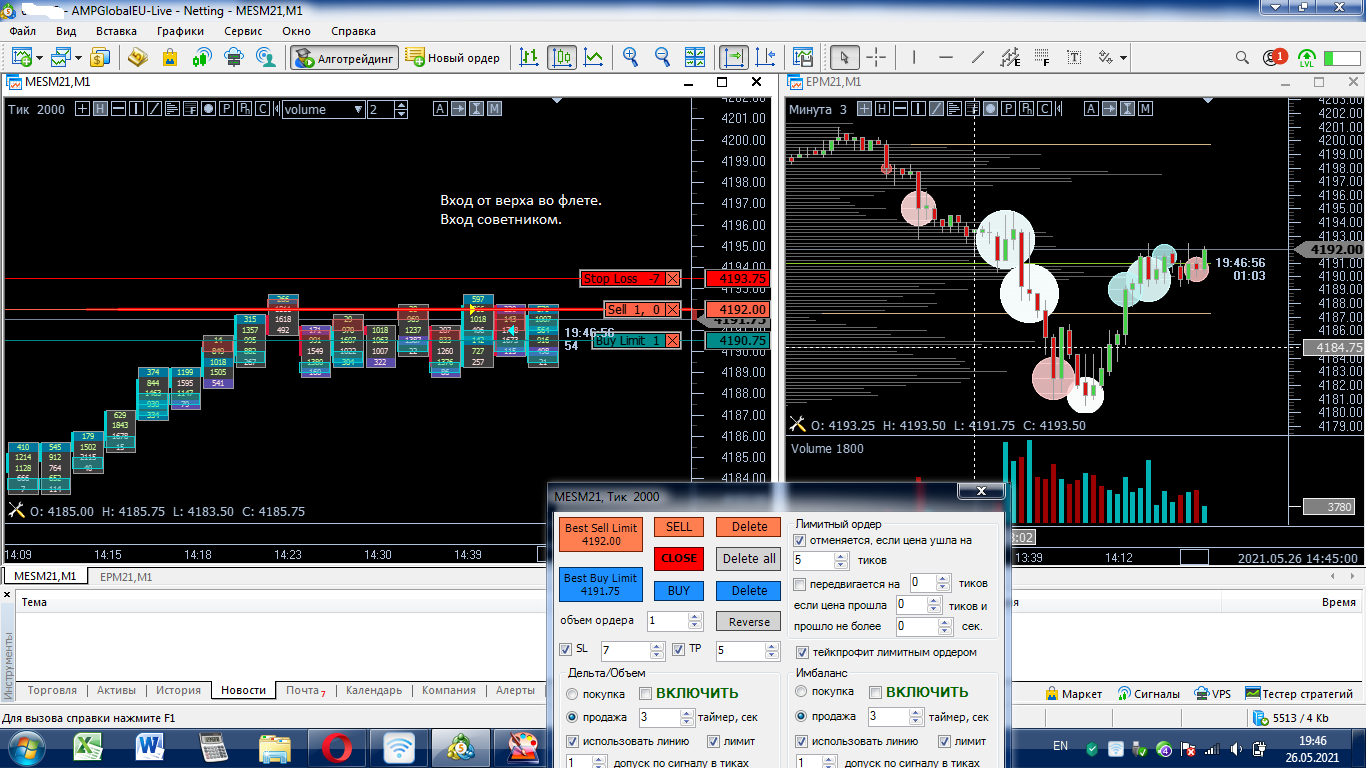This screenshot has width=1366, height=768.
Task: Enable ВКЛЮЧИТЬ checkbox in Имбаланс
Action: tap(876, 692)
